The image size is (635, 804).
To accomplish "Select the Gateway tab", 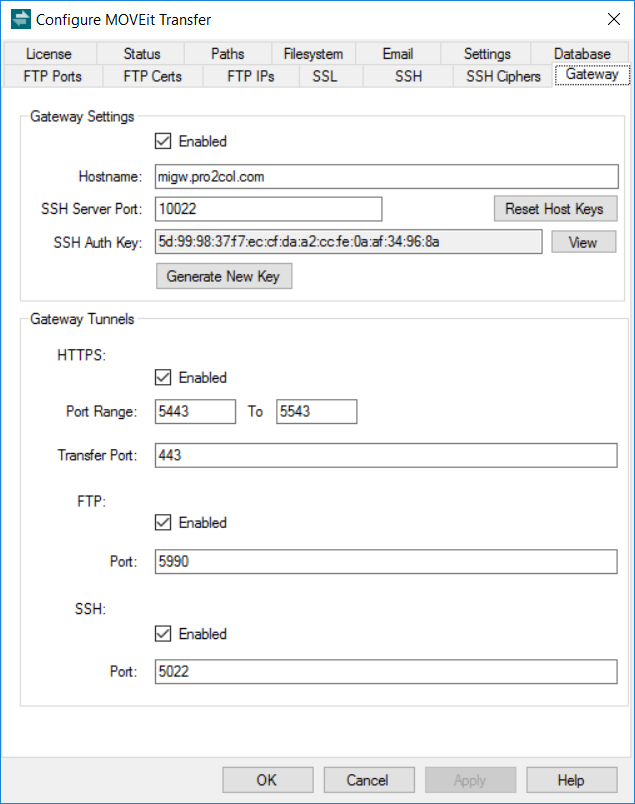I will 592,74.
